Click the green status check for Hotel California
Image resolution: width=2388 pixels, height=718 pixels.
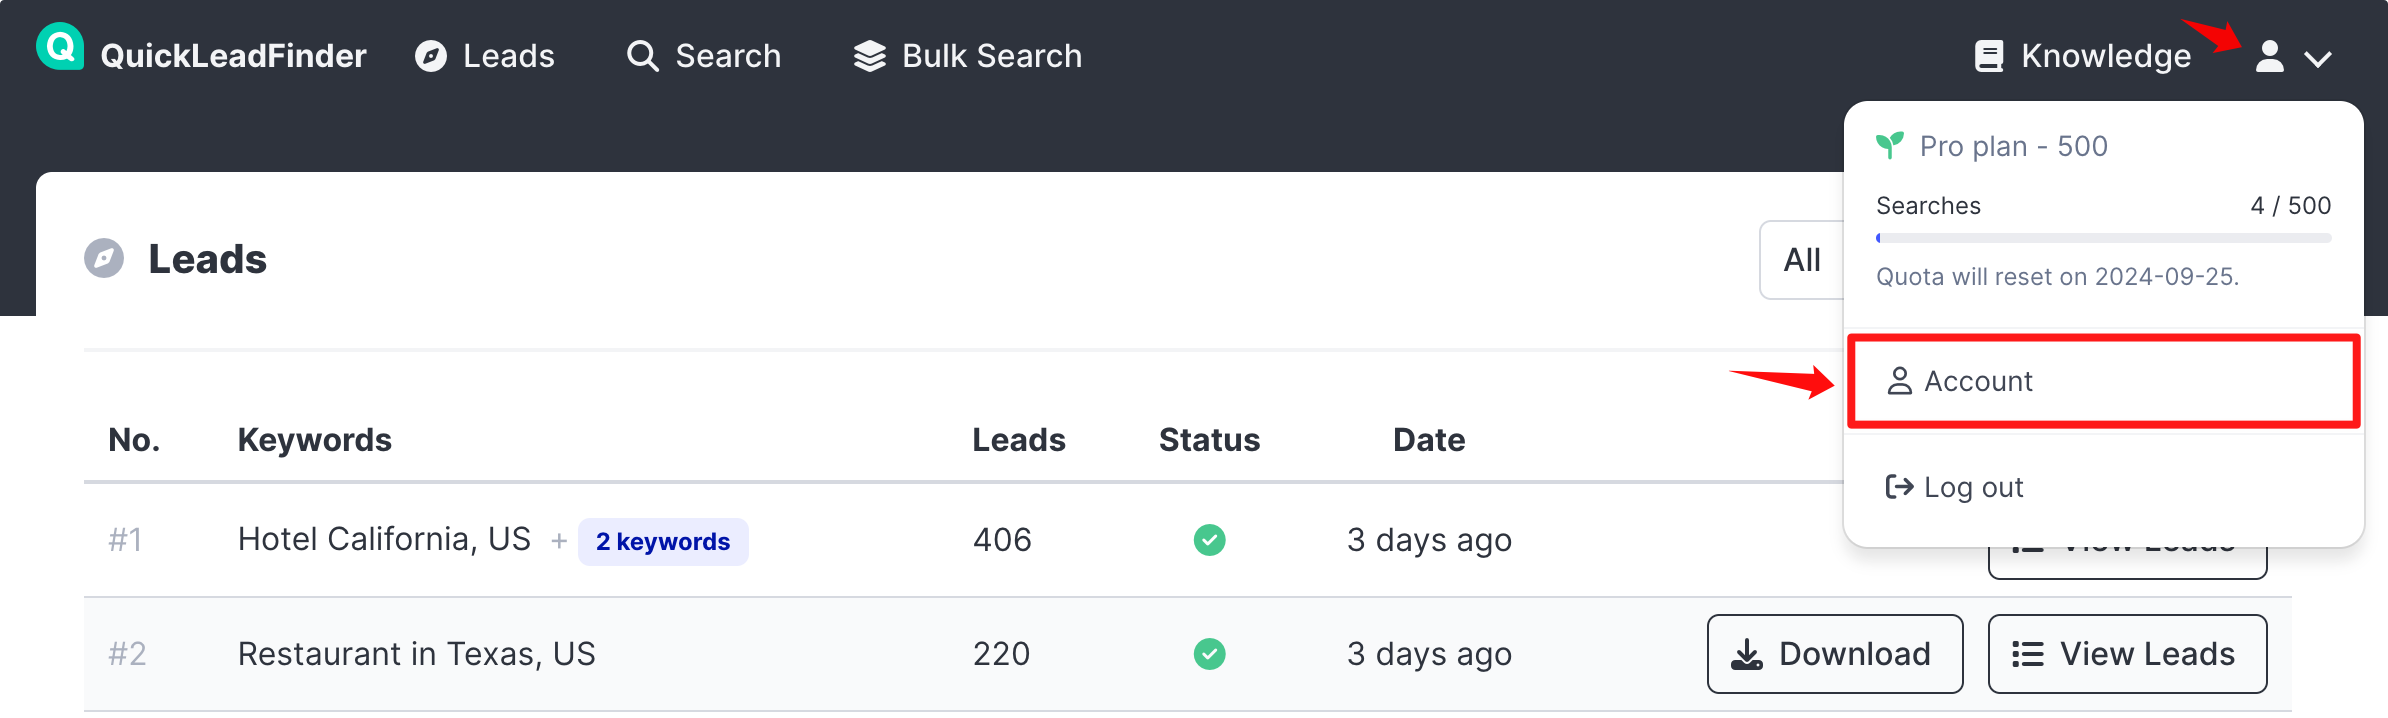1209,540
